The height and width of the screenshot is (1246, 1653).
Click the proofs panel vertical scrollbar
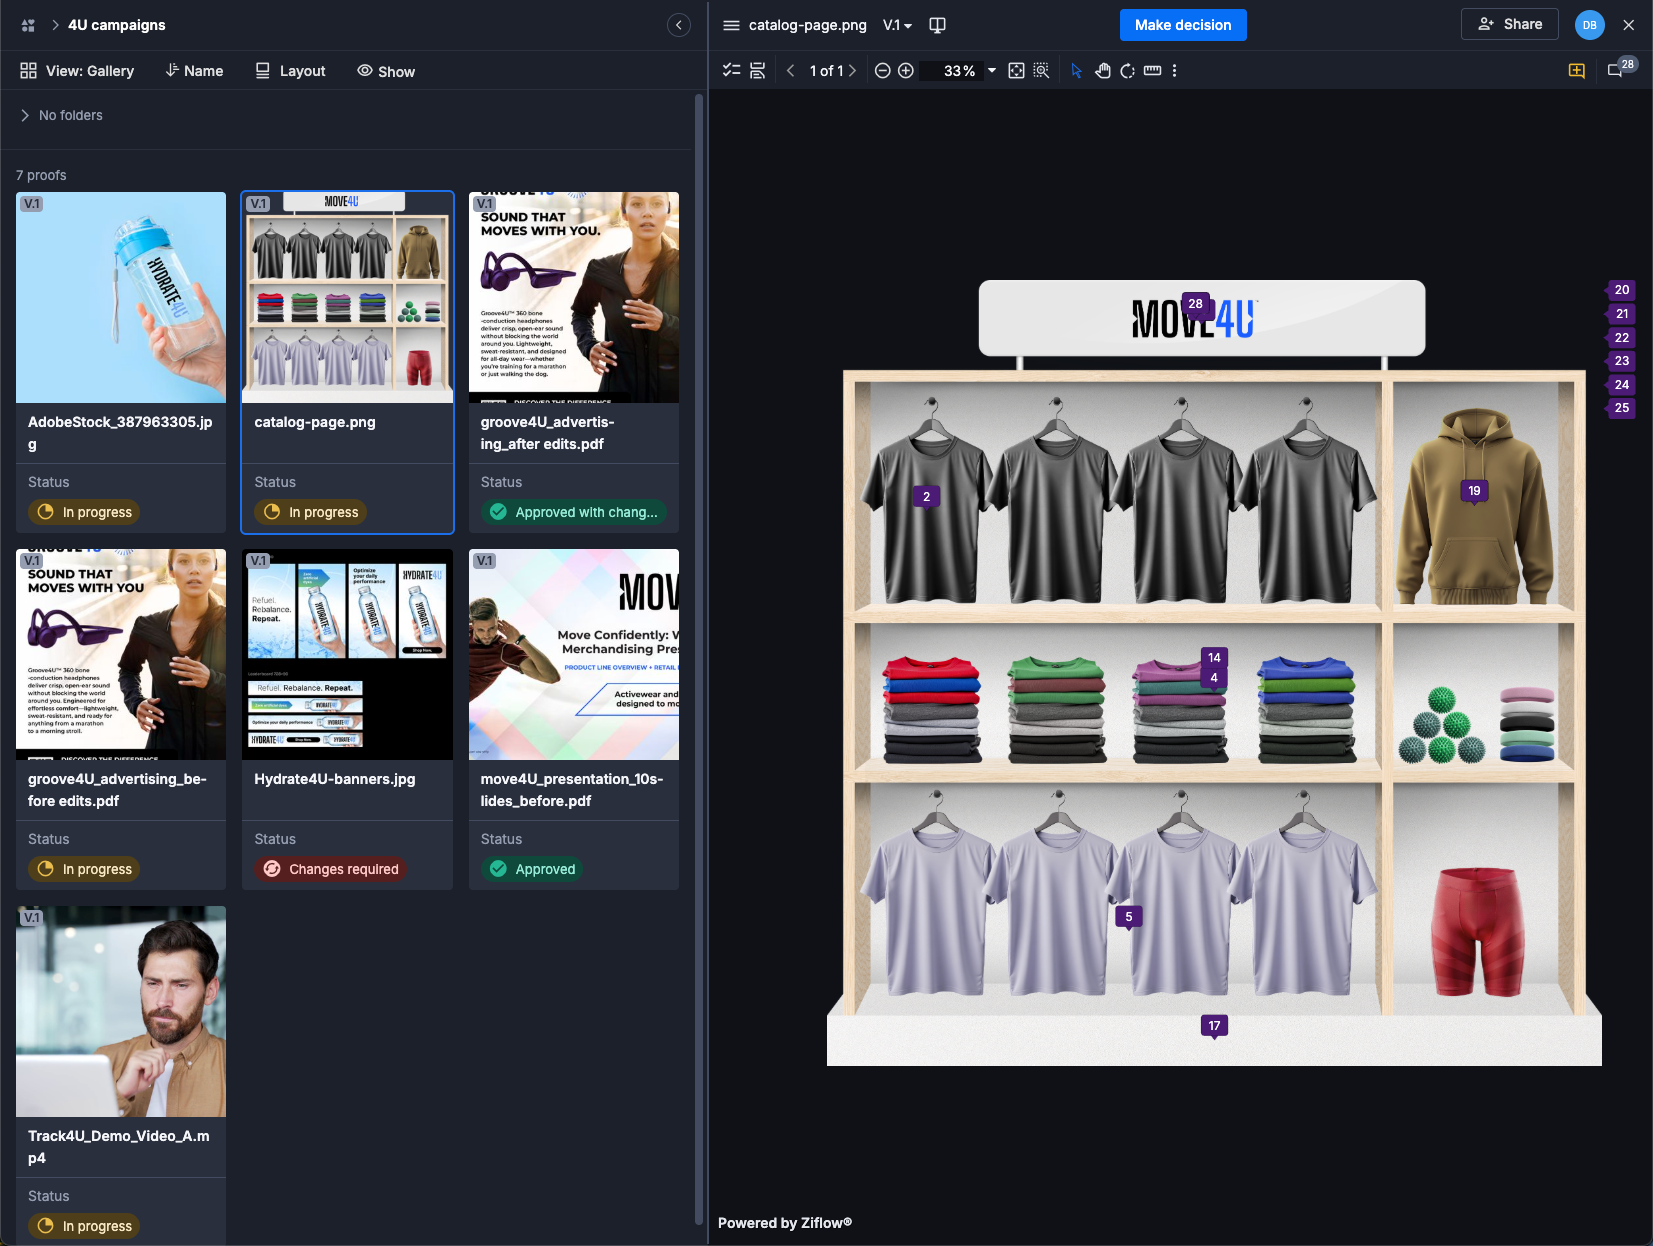tap(699, 659)
